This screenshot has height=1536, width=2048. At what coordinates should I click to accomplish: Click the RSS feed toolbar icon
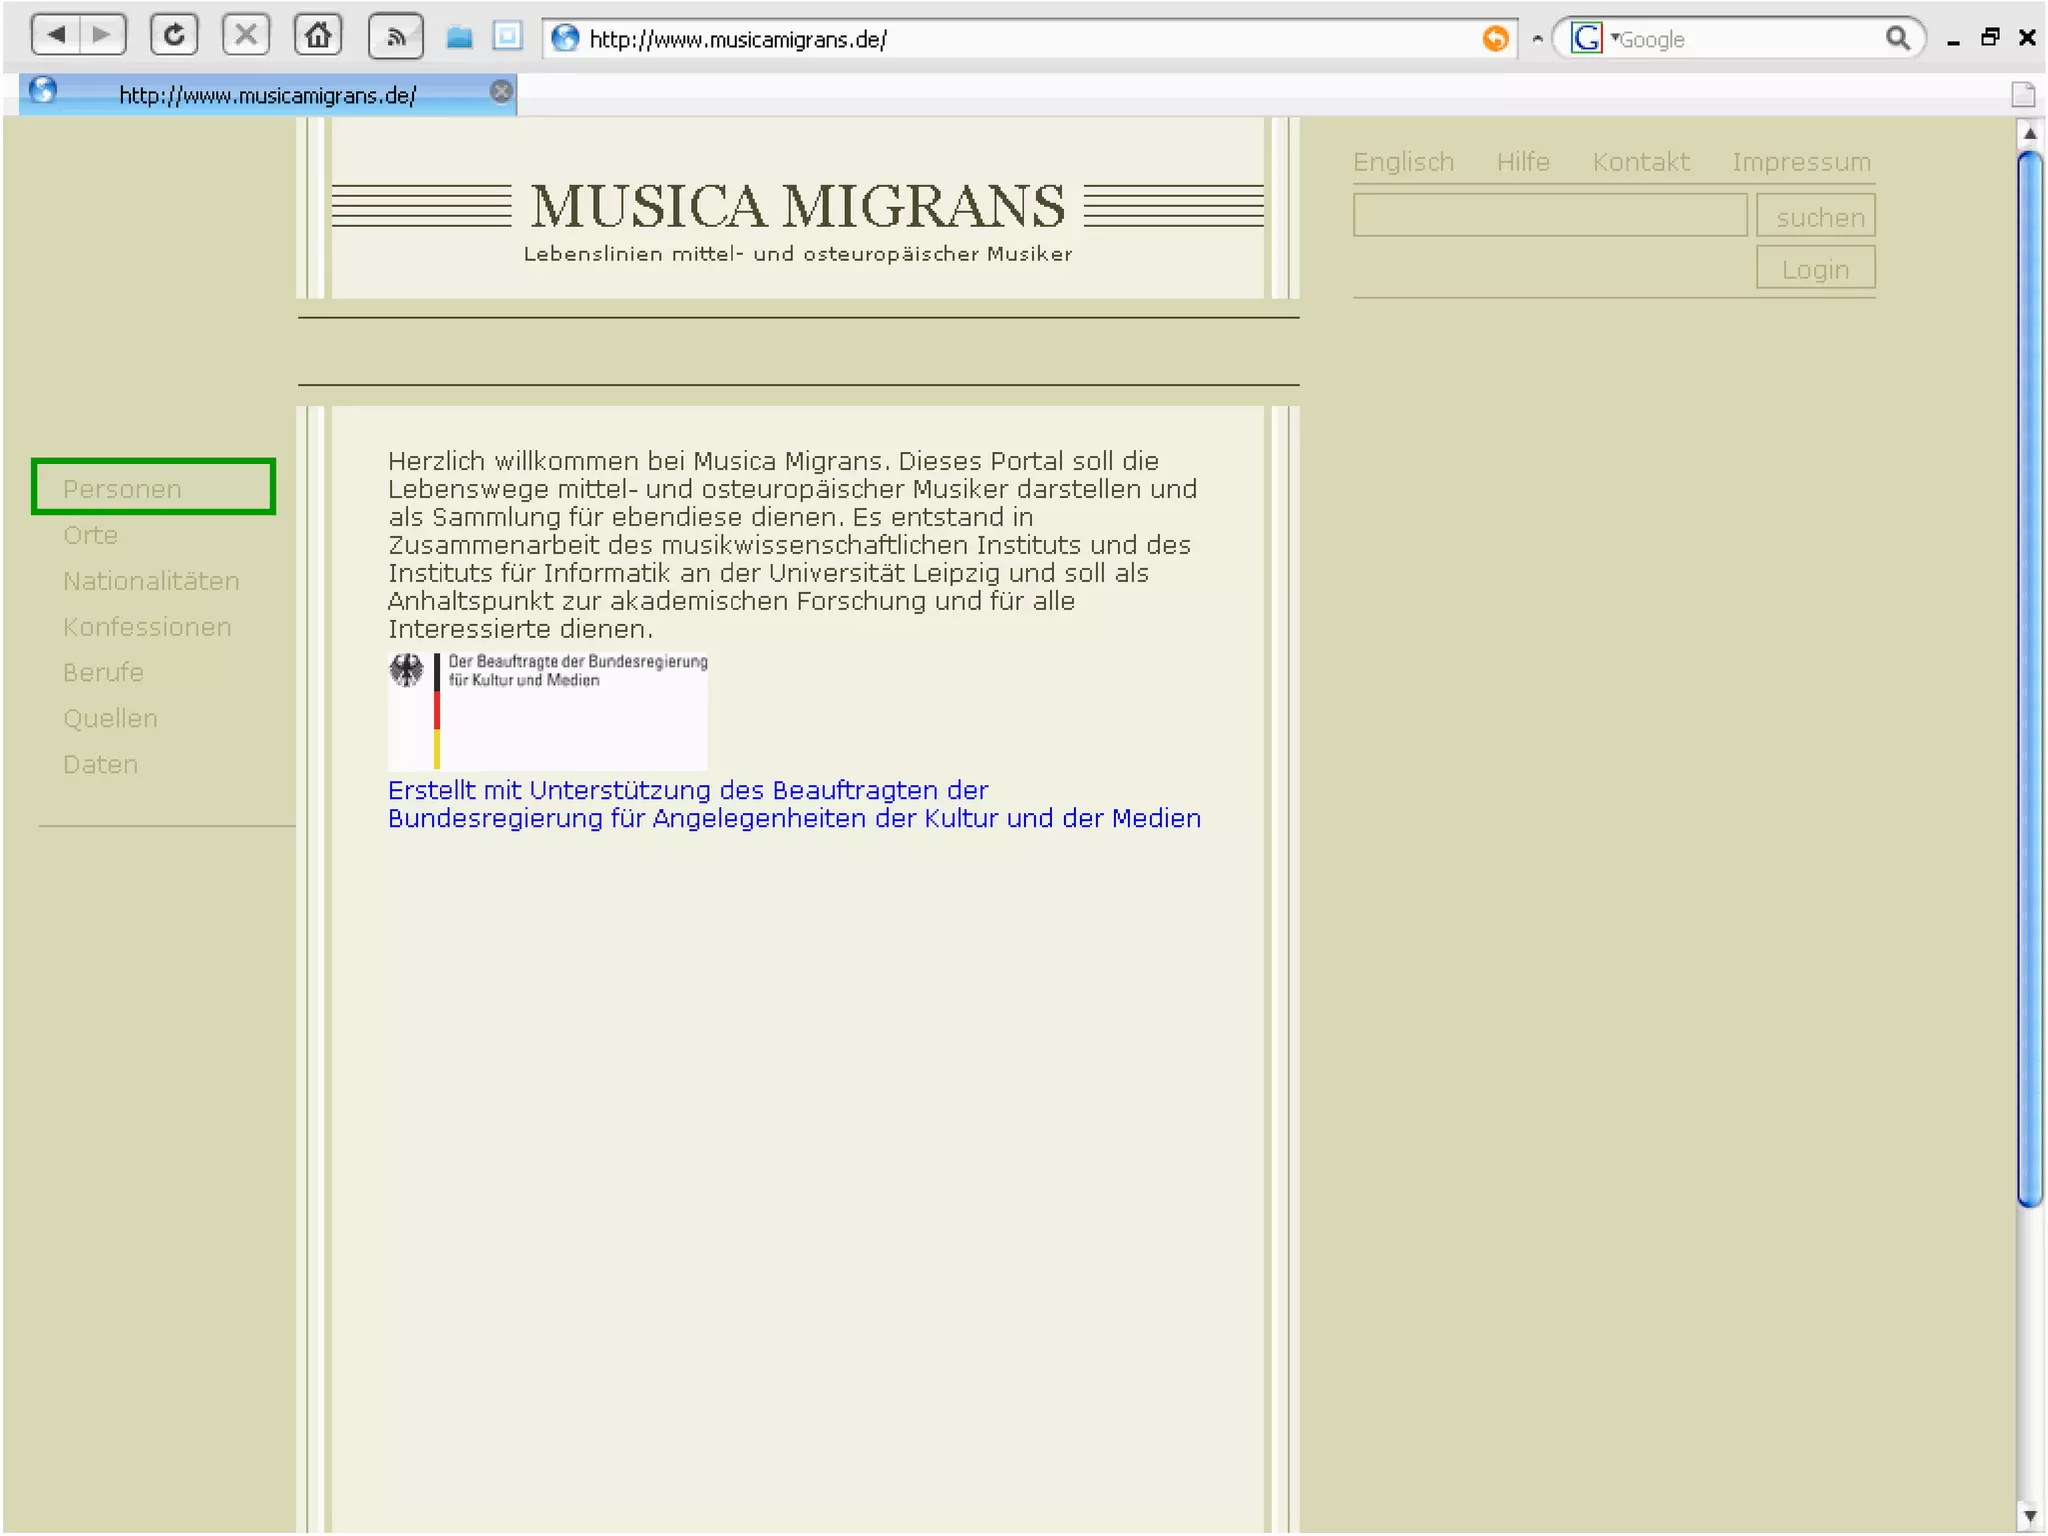396,38
